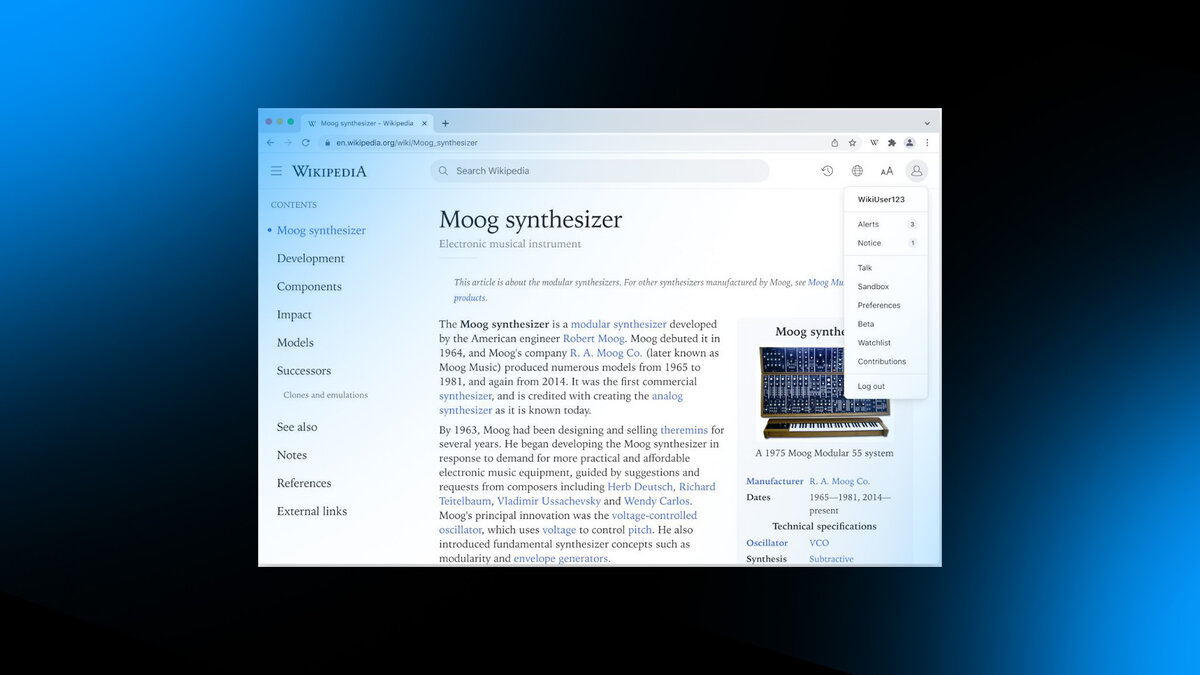Click the browser forward arrow
The height and width of the screenshot is (675, 1200).
tap(288, 143)
